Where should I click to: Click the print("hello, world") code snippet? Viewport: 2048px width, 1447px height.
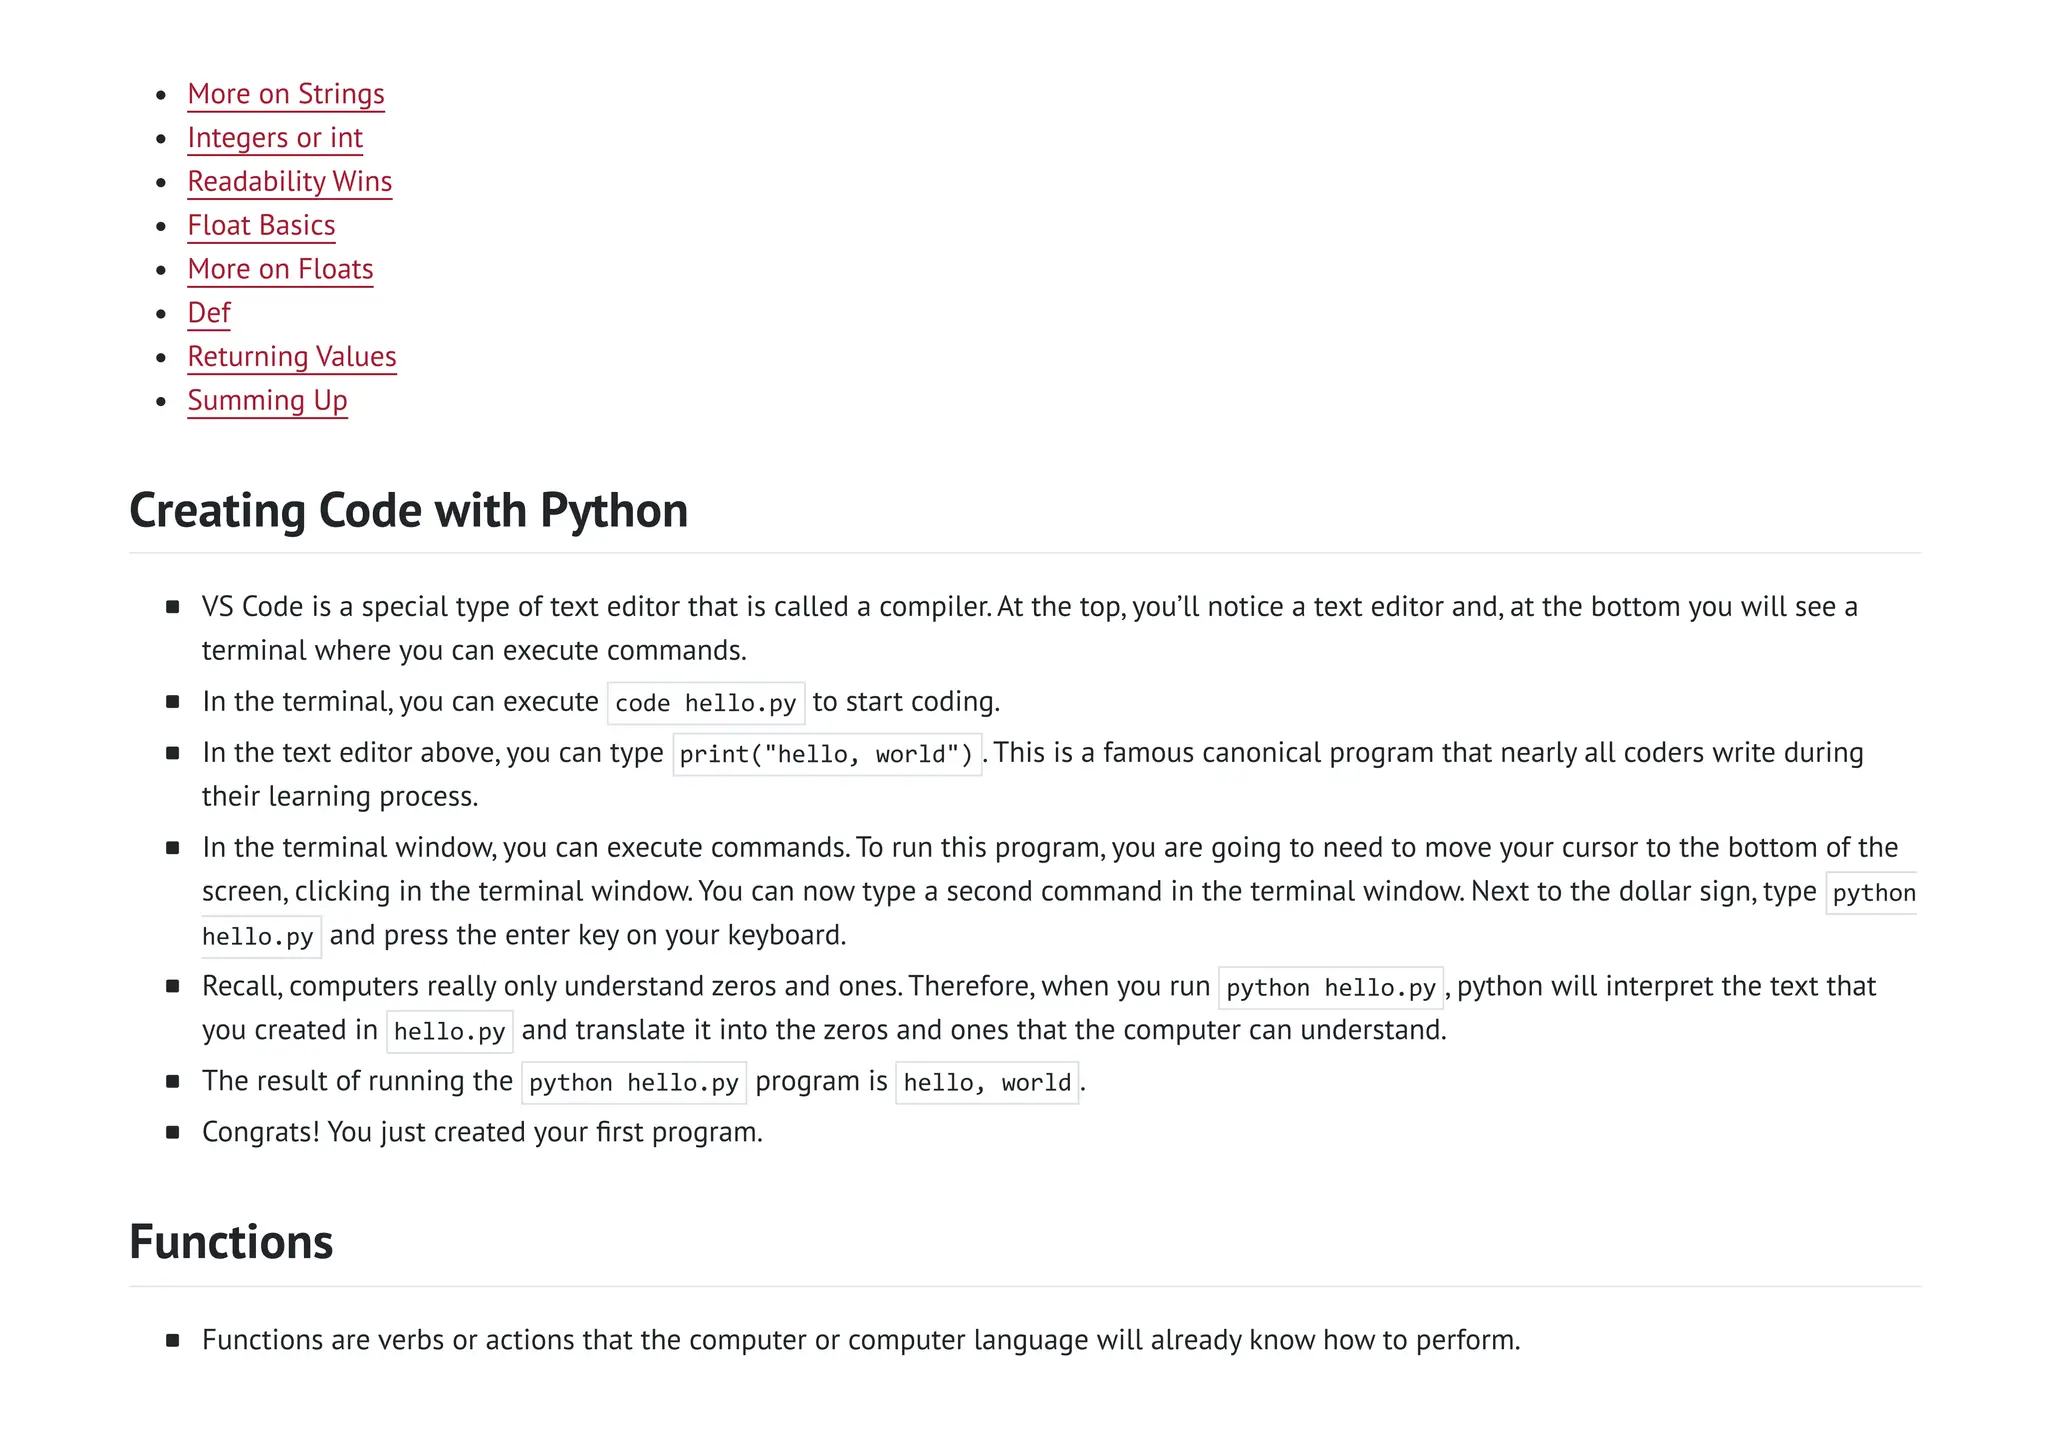[x=826, y=754]
